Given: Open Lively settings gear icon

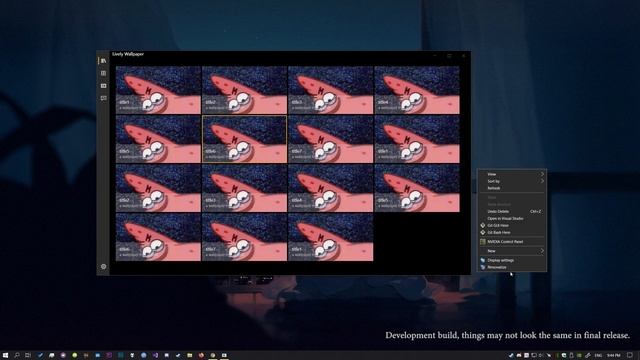Looking at the screenshot, I should coord(103,267).
